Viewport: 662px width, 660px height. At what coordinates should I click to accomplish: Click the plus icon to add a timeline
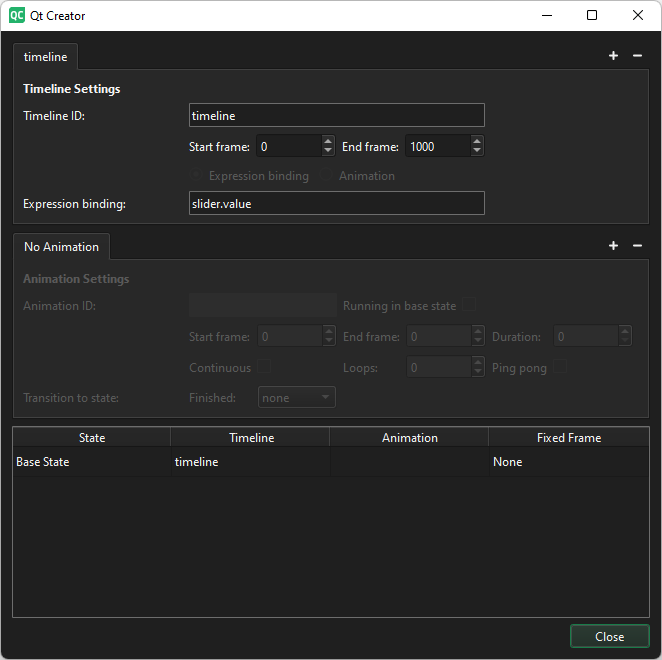tap(613, 56)
